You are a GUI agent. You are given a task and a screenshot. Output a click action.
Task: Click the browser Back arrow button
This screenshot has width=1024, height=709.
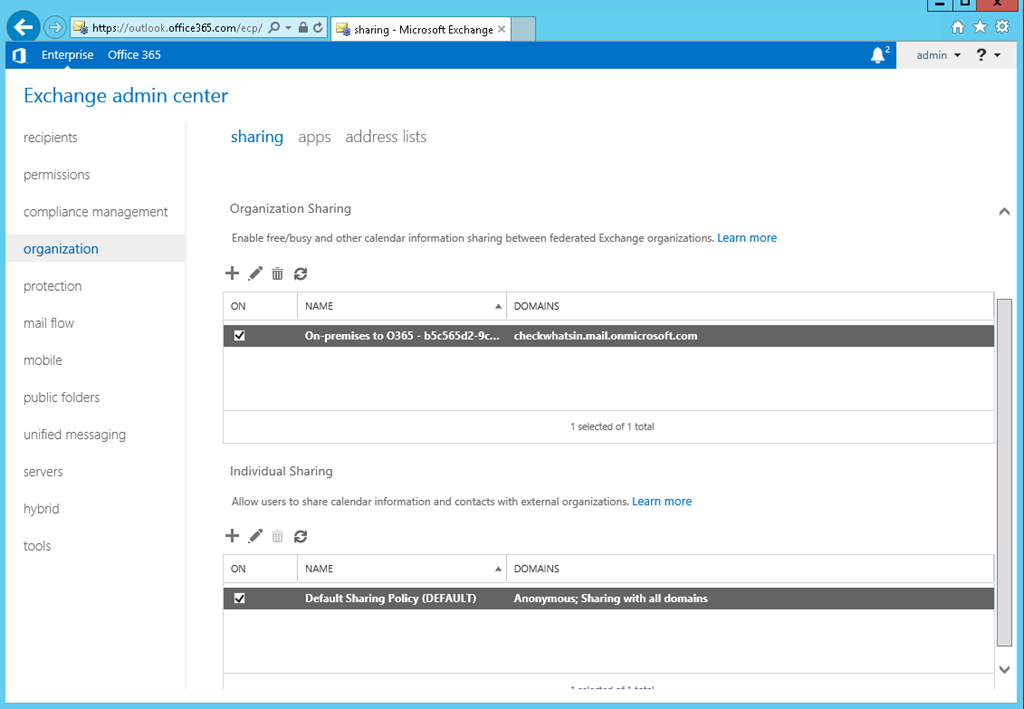click(x=24, y=27)
